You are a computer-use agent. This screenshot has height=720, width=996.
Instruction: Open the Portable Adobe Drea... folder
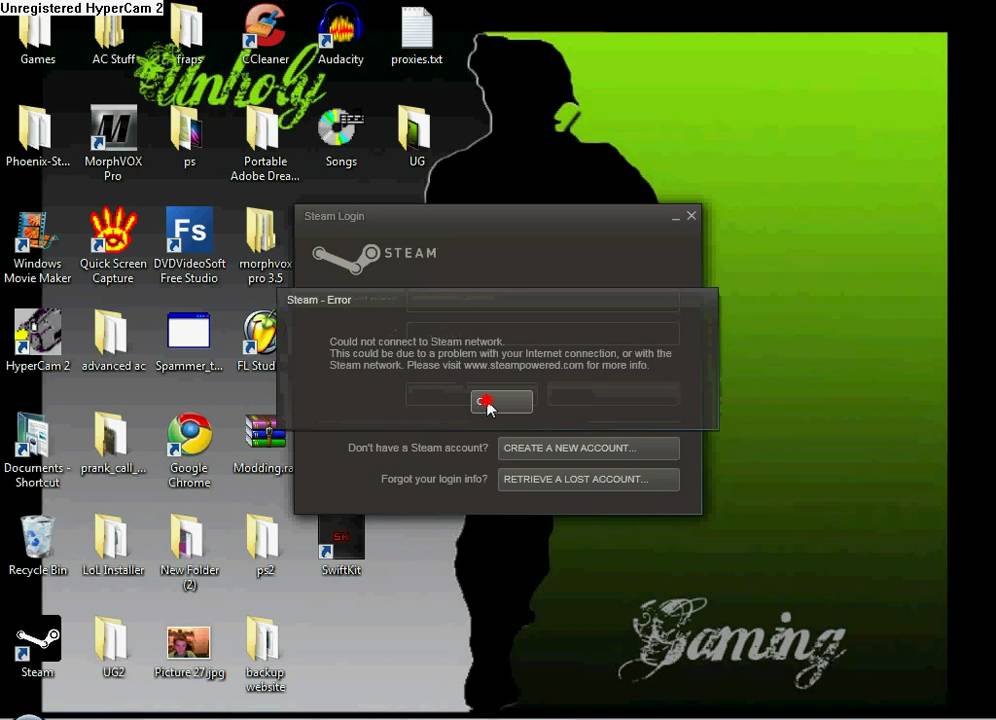click(265, 143)
